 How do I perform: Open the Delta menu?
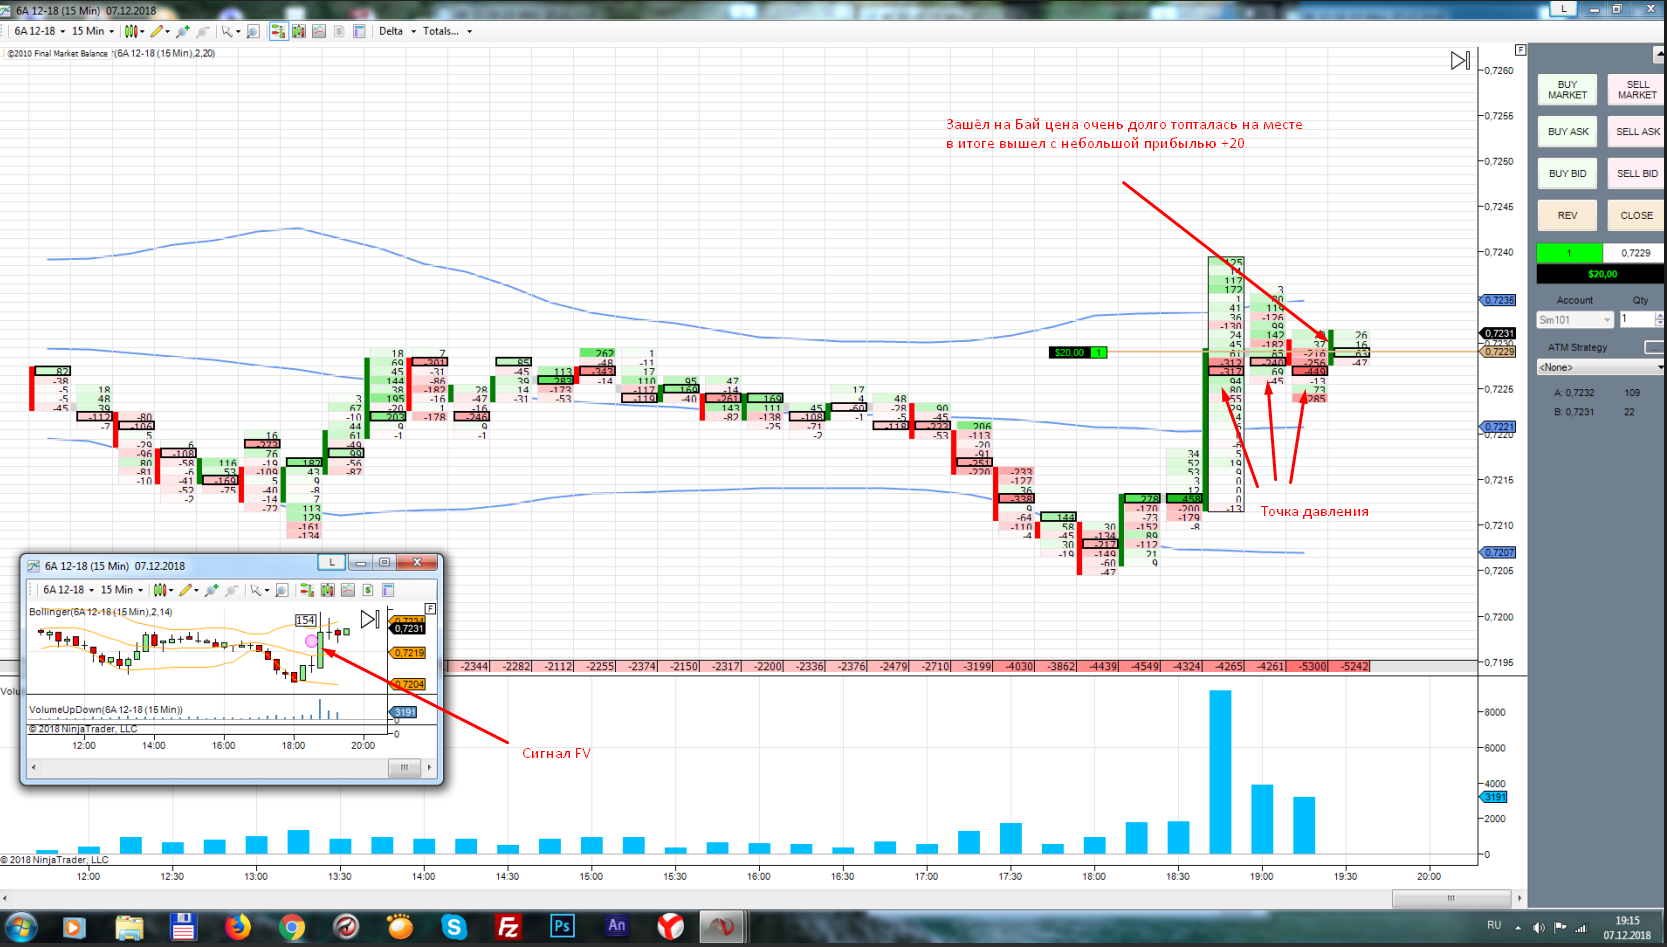pos(396,31)
